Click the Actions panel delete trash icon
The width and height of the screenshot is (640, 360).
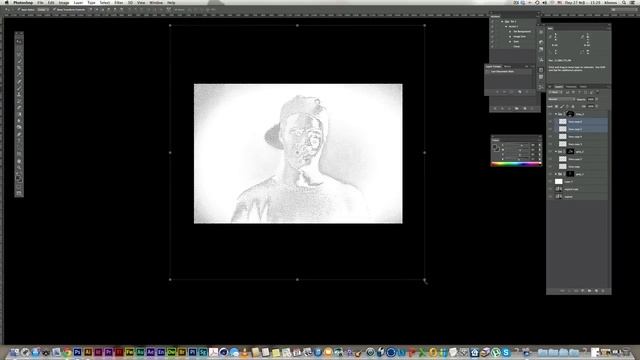[532, 108]
